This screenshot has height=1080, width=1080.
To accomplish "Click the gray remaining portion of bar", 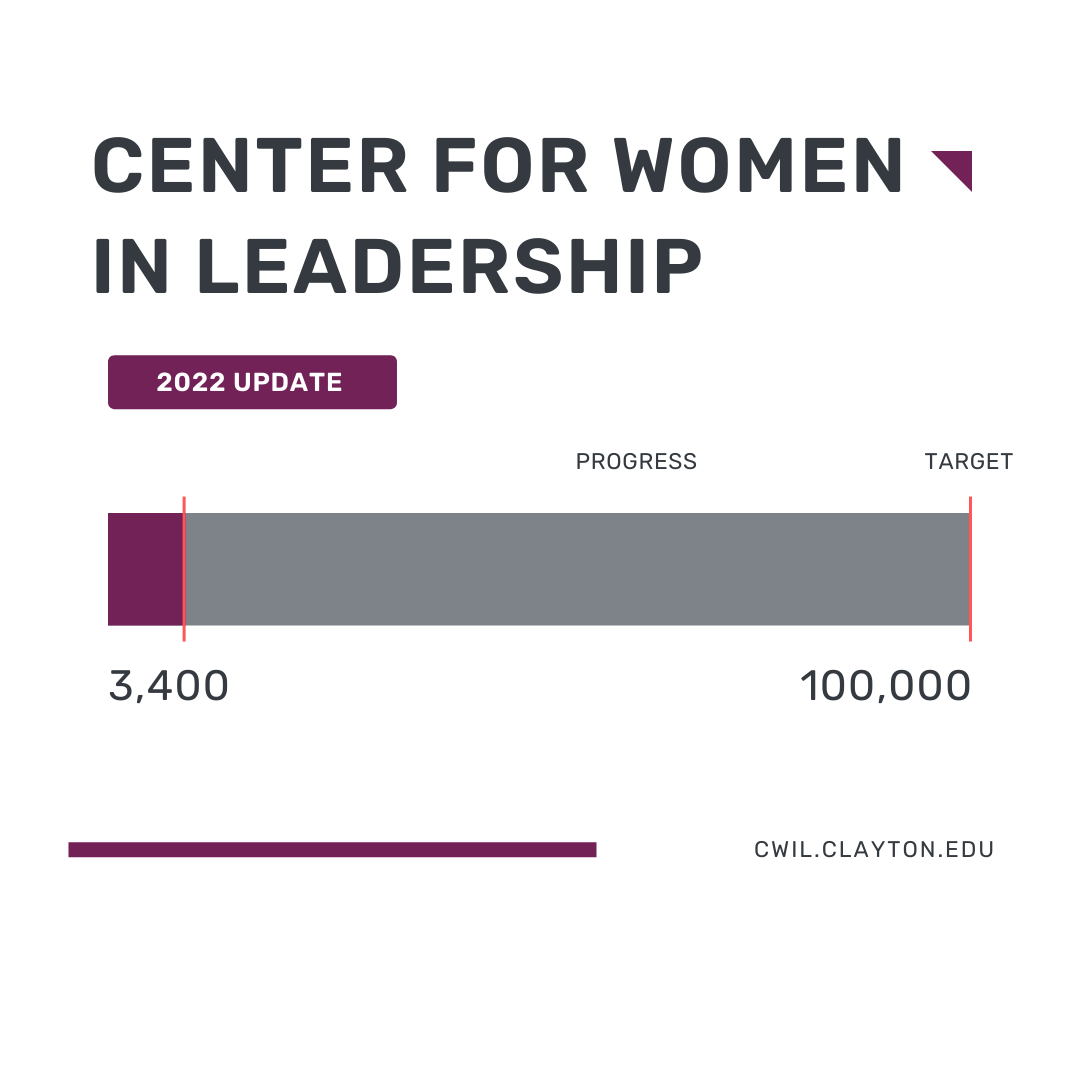I will pos(577,569).
